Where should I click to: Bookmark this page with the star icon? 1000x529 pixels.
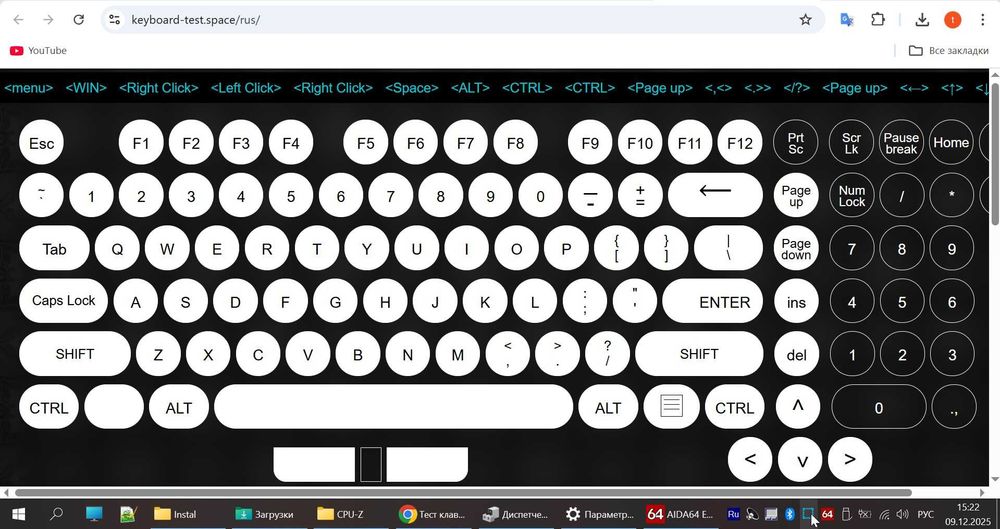click(805, 20)
